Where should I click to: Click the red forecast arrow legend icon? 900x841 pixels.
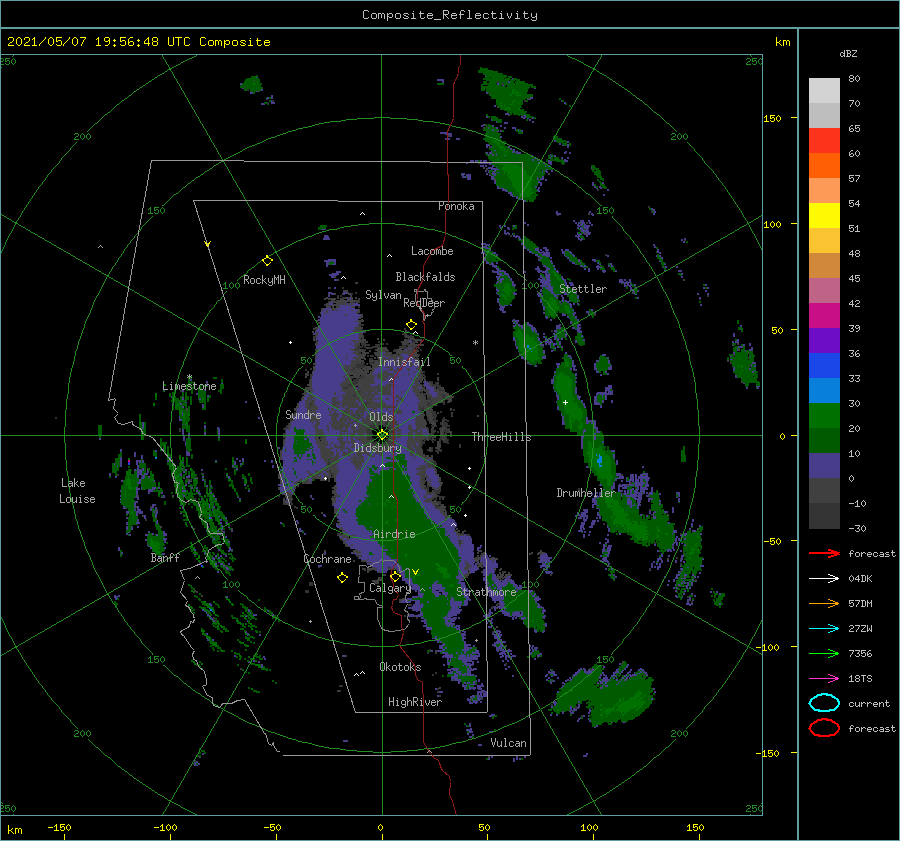coord(824,553)
